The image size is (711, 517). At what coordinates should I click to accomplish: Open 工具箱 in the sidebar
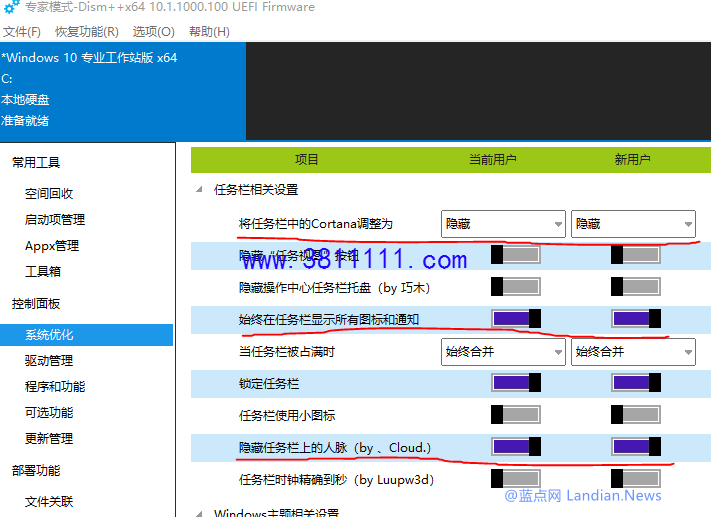point(43,272)
